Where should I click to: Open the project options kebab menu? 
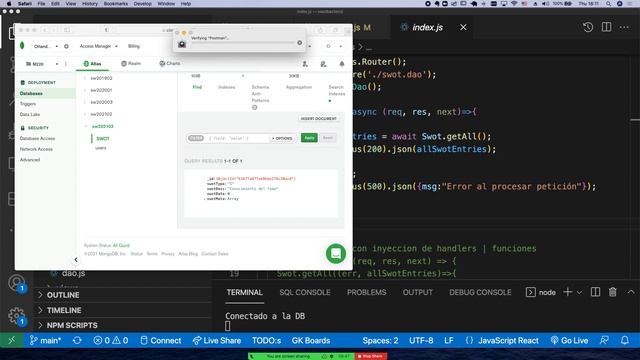66,64
